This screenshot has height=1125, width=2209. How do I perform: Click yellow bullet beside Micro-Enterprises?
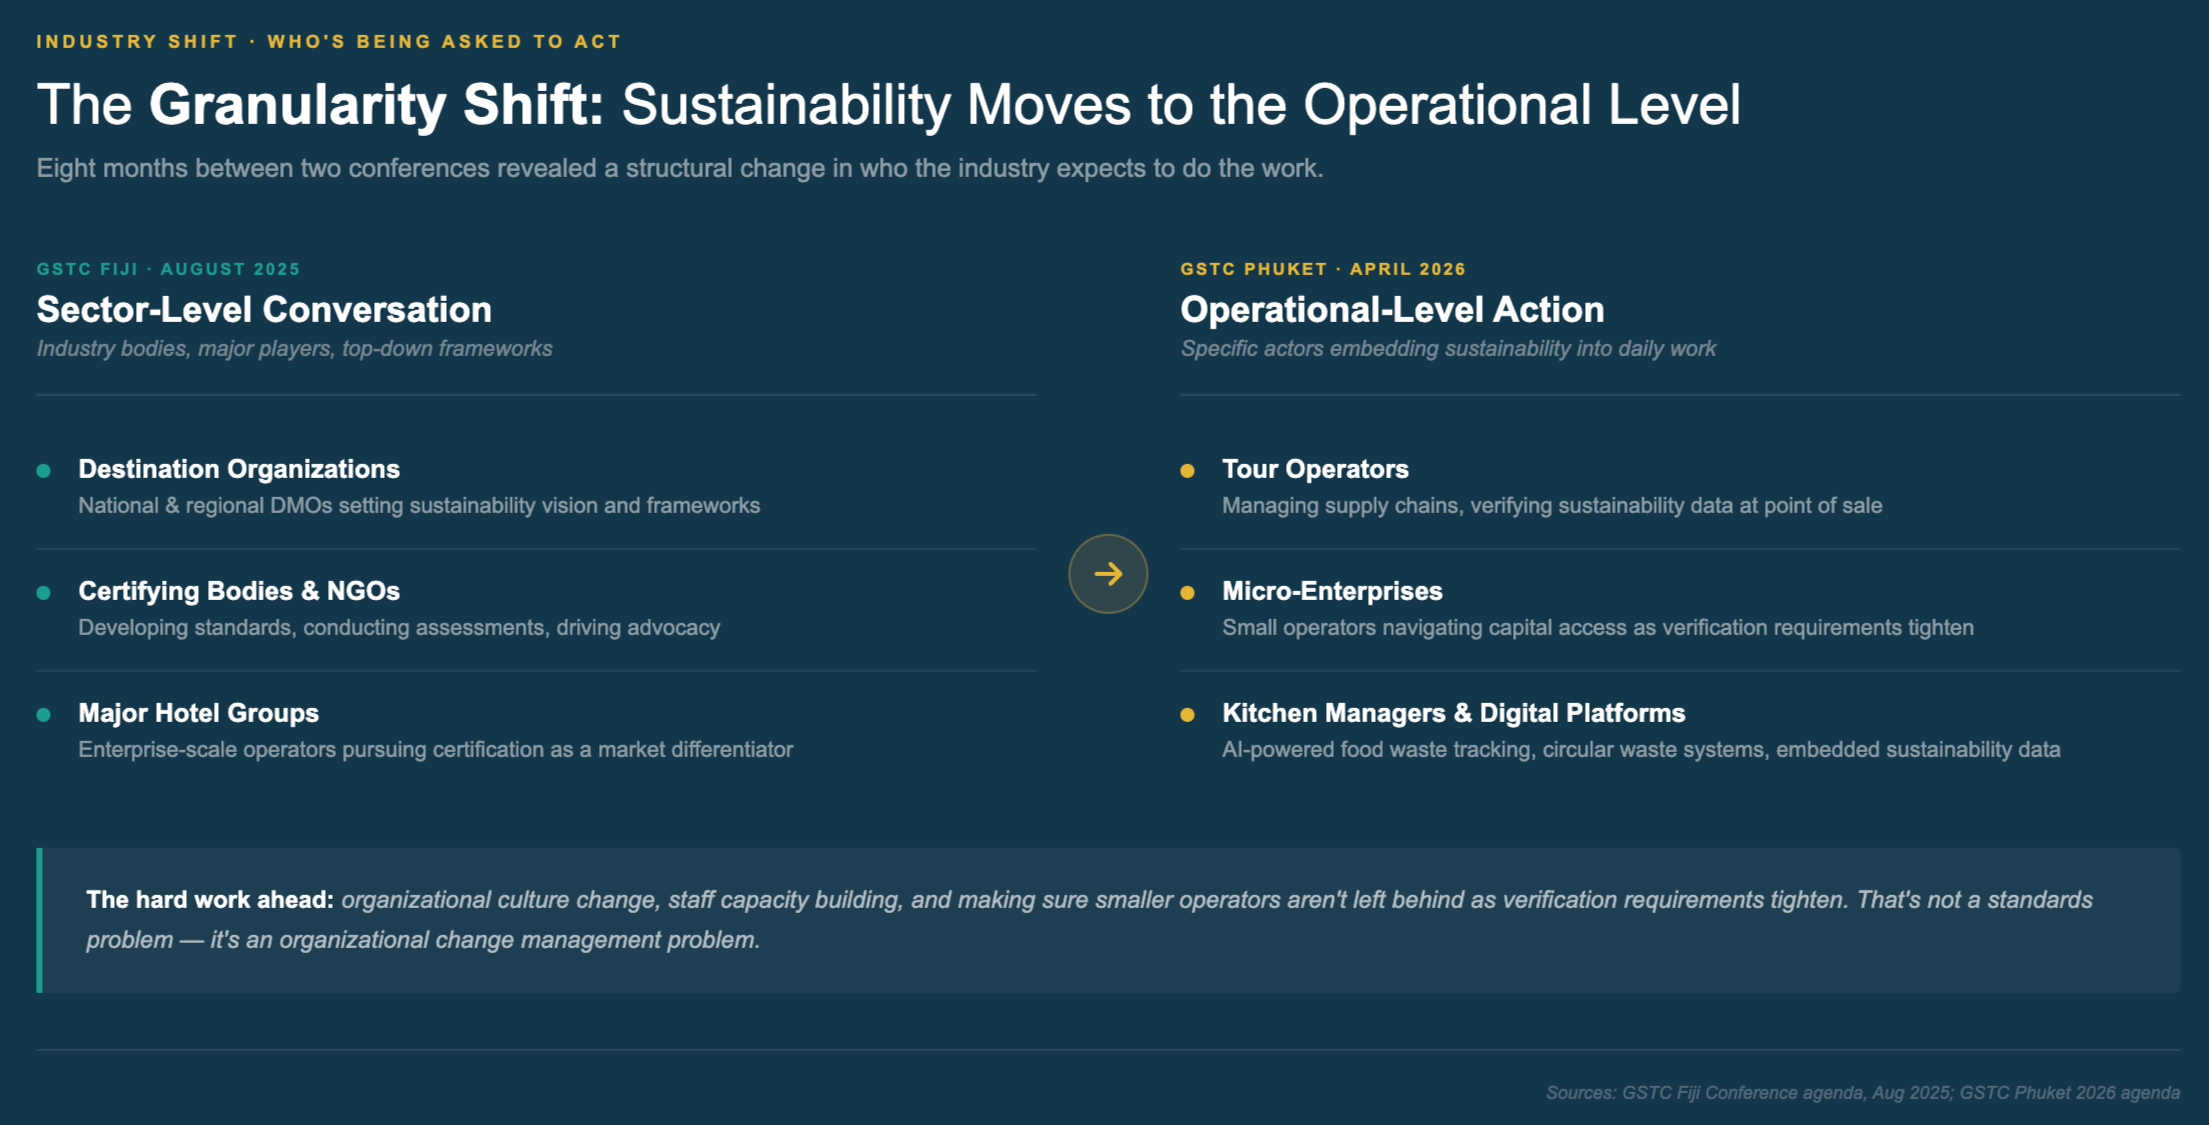1187,593
